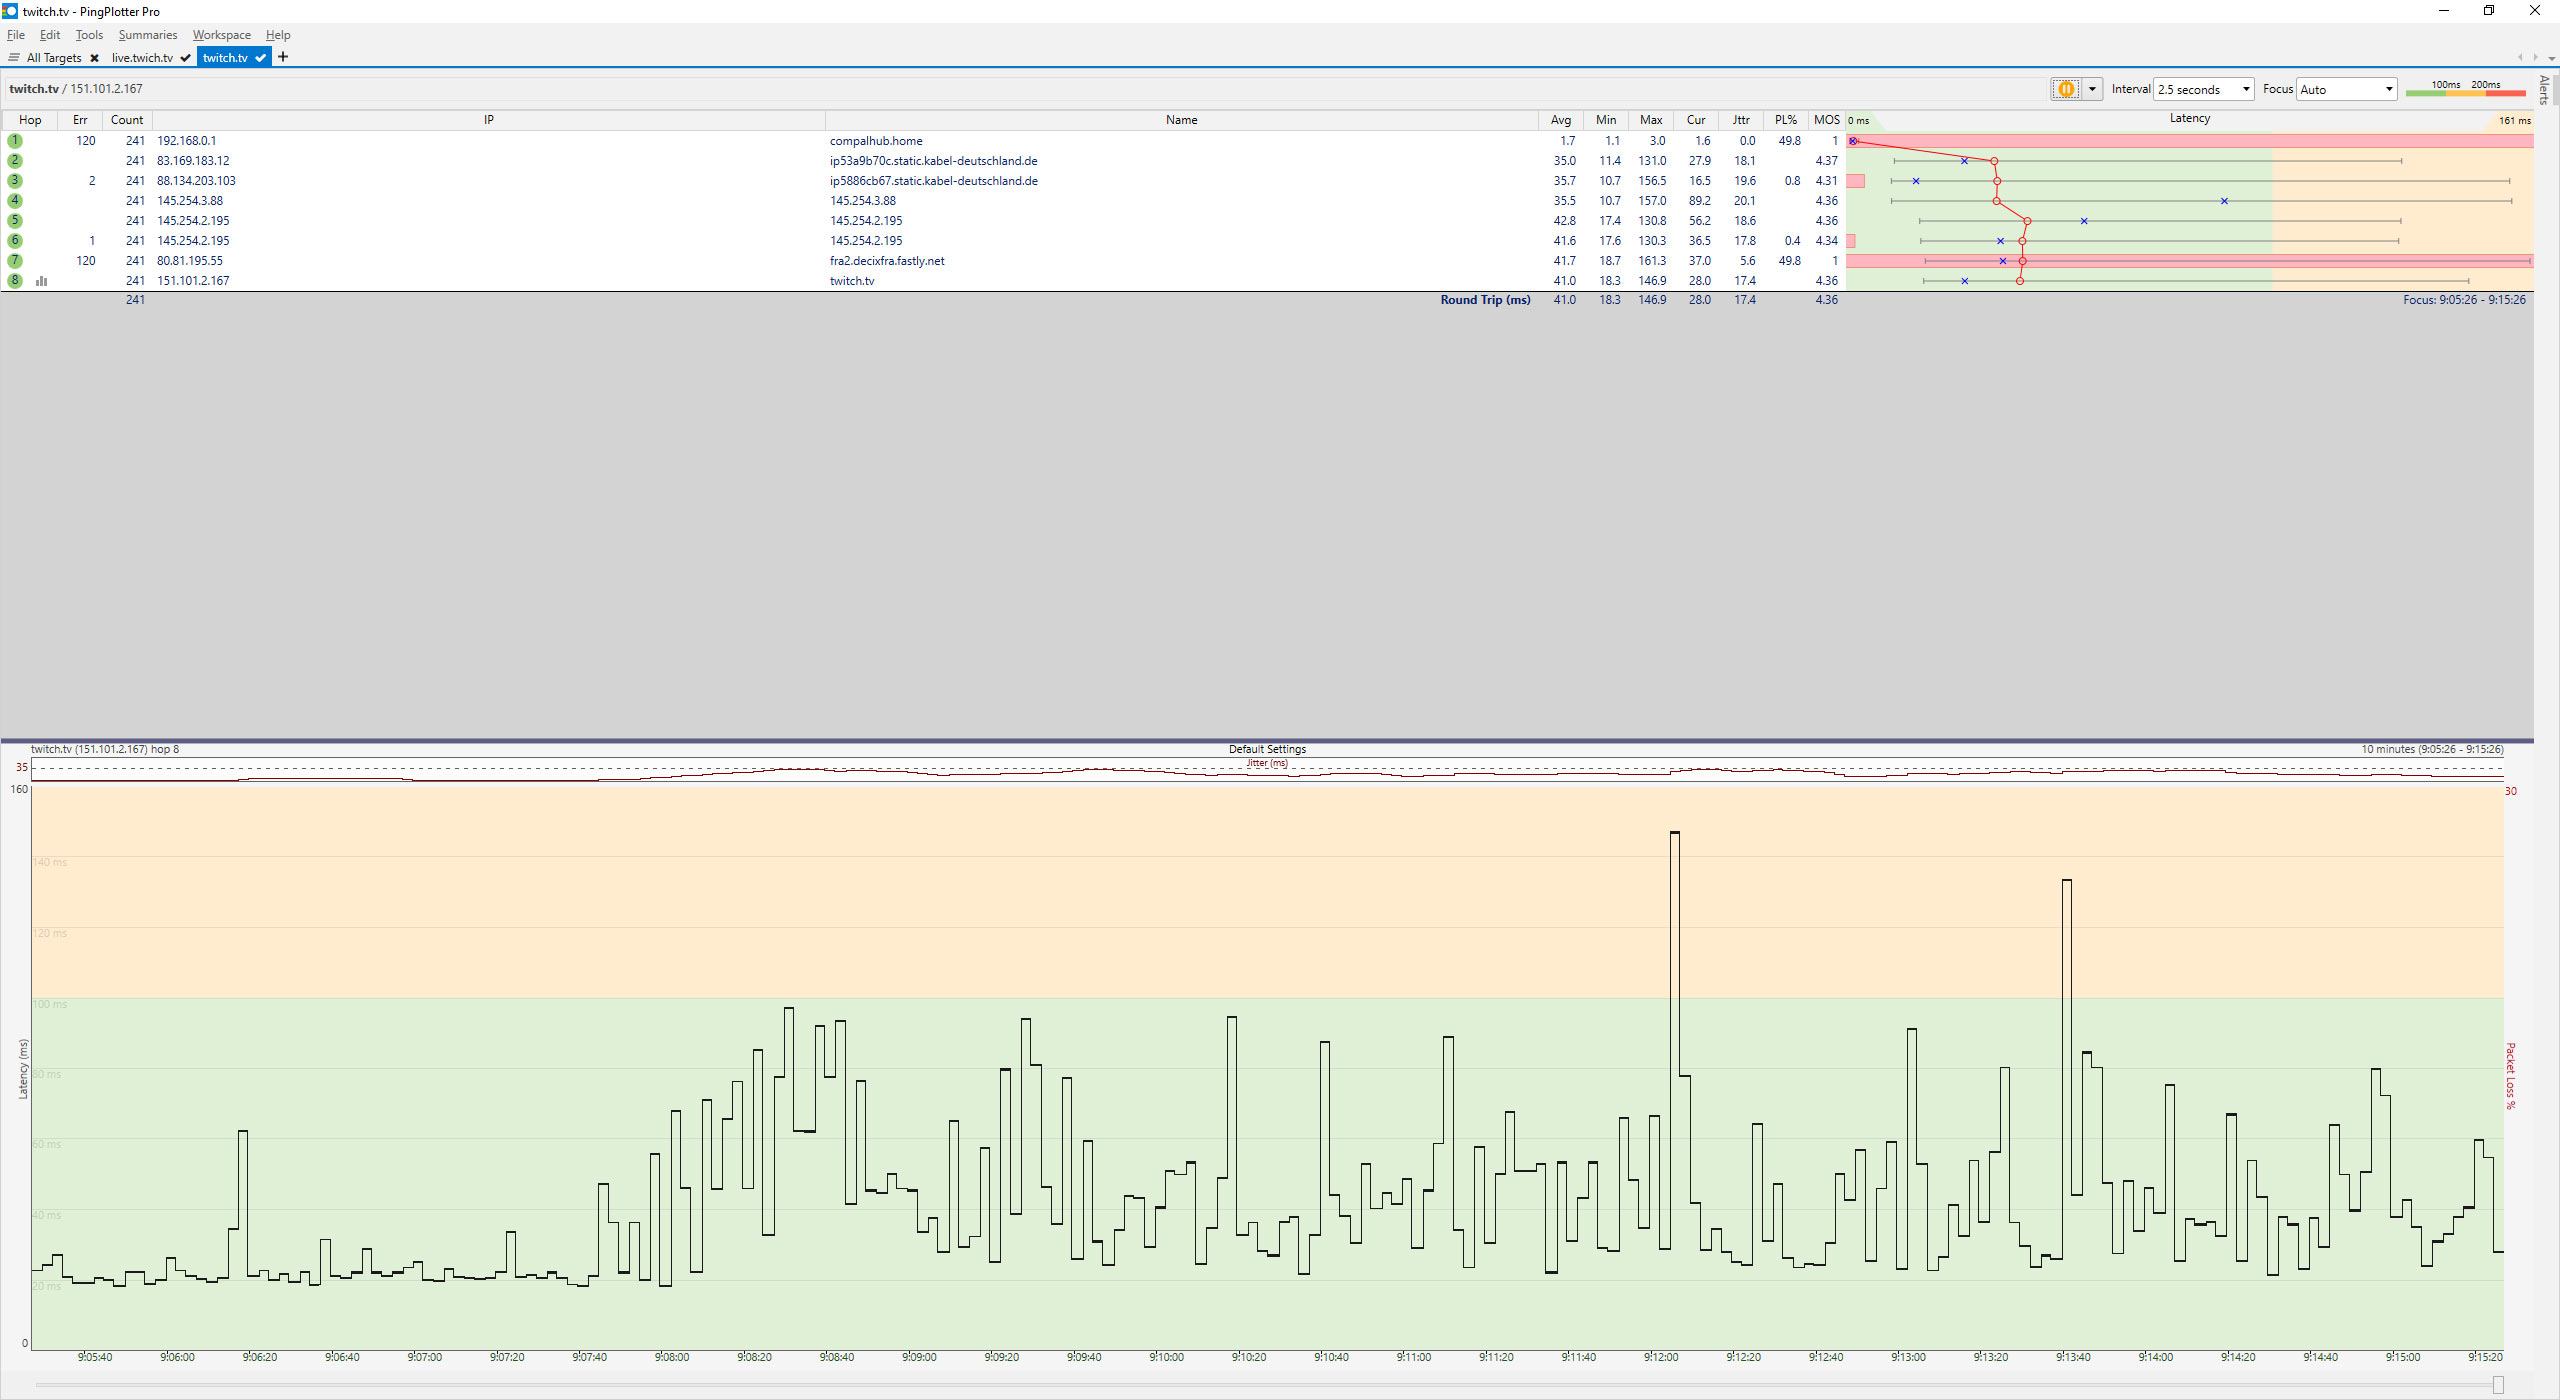Open the vertical Alerts side panel

[x=2544, y=89]
